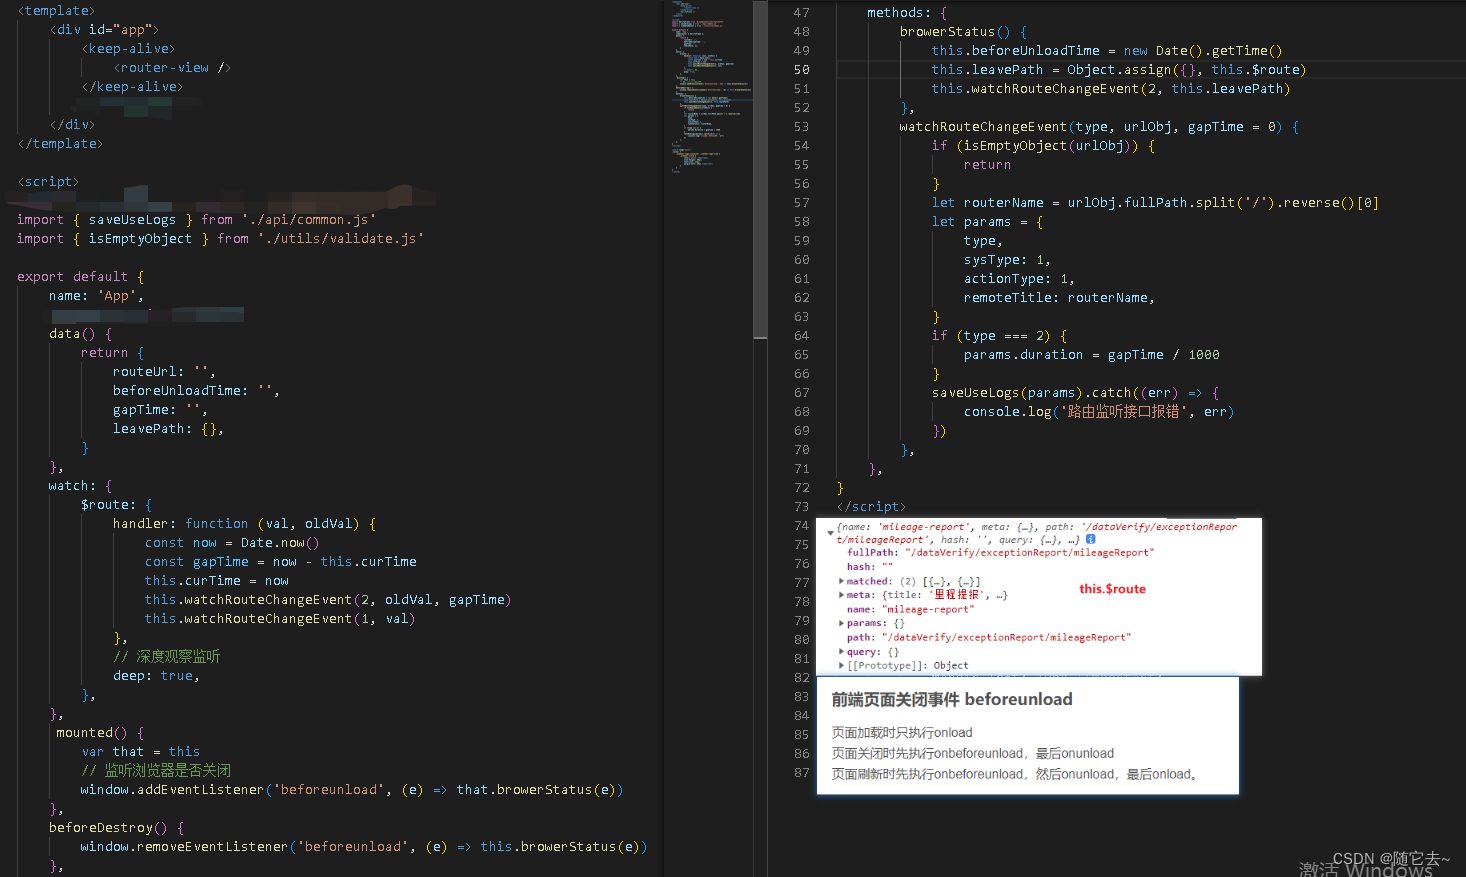Click the 'handler: function (val, oldVal)' line
Image resolution: width=1466 pixels, height=877 pixels.
click(245, 524)
